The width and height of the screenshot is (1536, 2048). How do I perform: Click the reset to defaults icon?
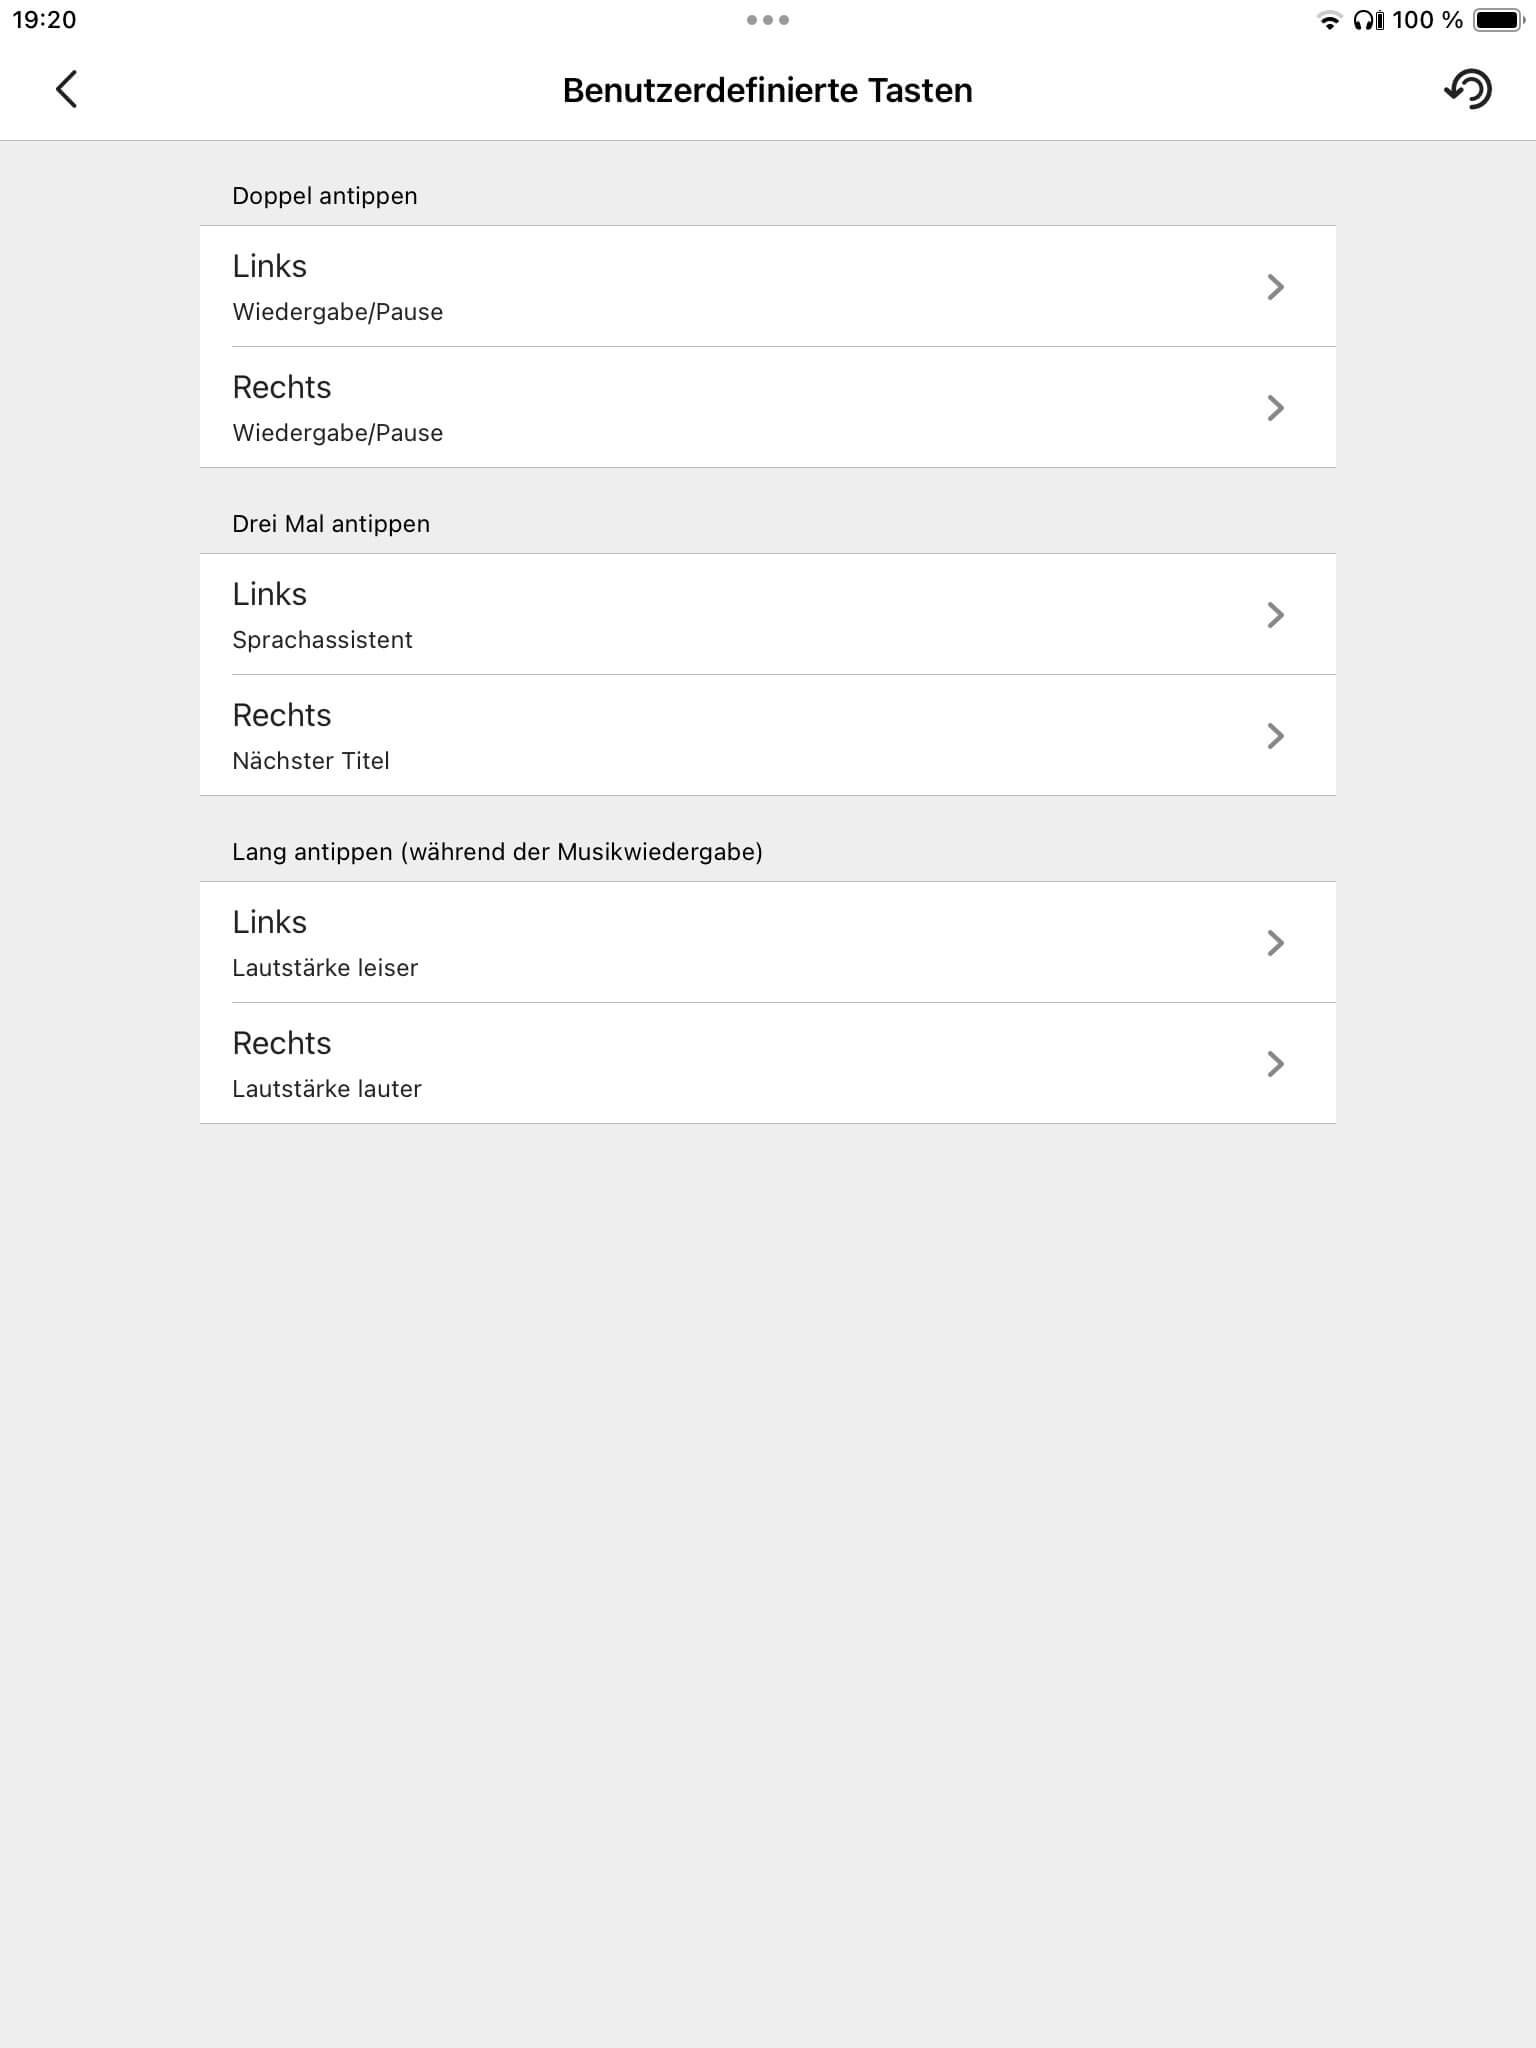[1468, 90]
